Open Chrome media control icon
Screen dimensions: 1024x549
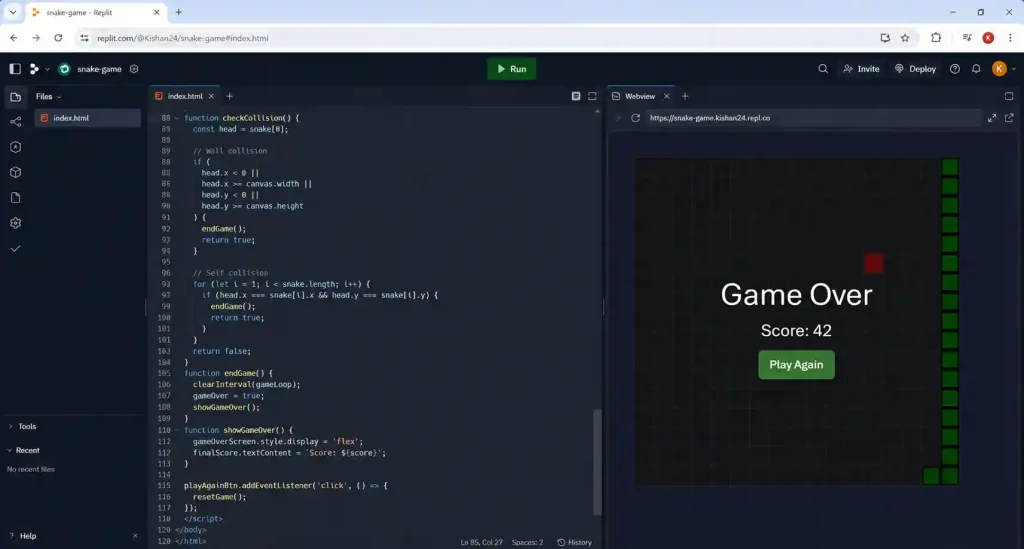[967, 38]
